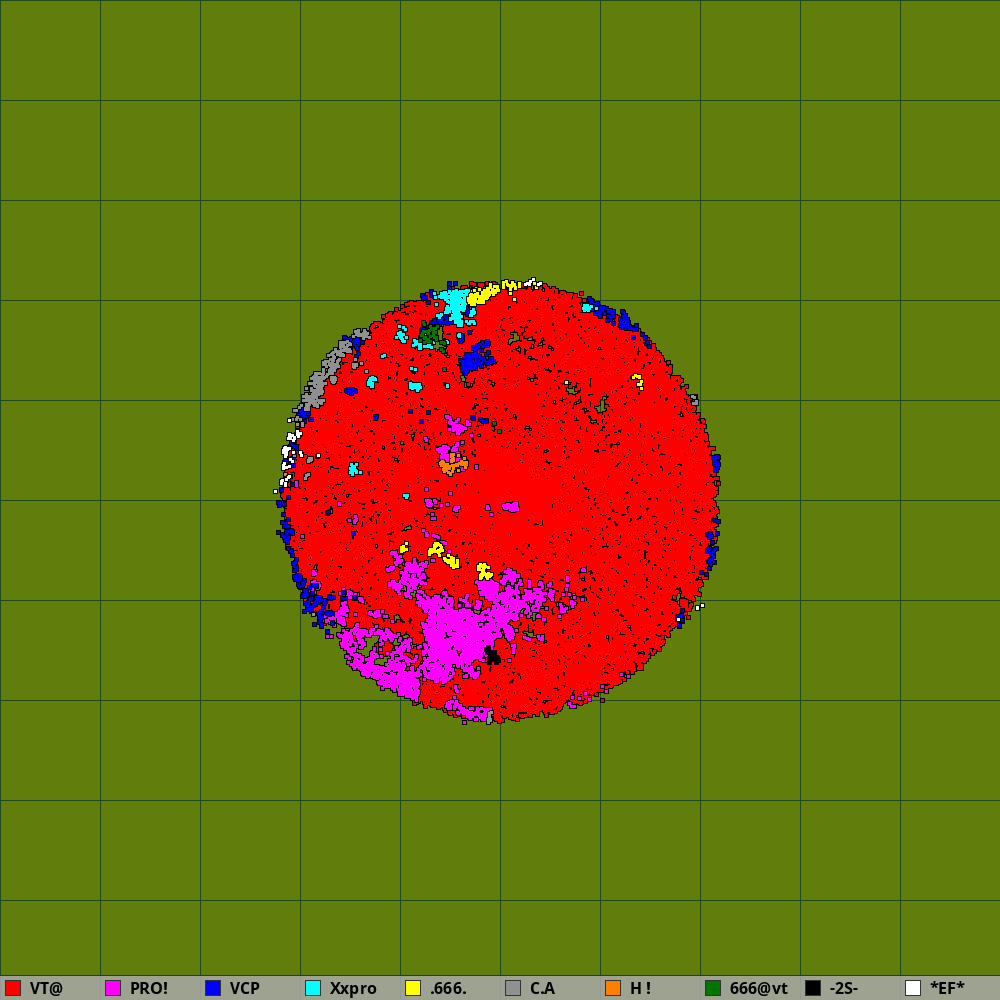The height and width of the screenshot is (1000, 1000).
Task: Click the large magenta PRO! territory
Action: point(456,635)
